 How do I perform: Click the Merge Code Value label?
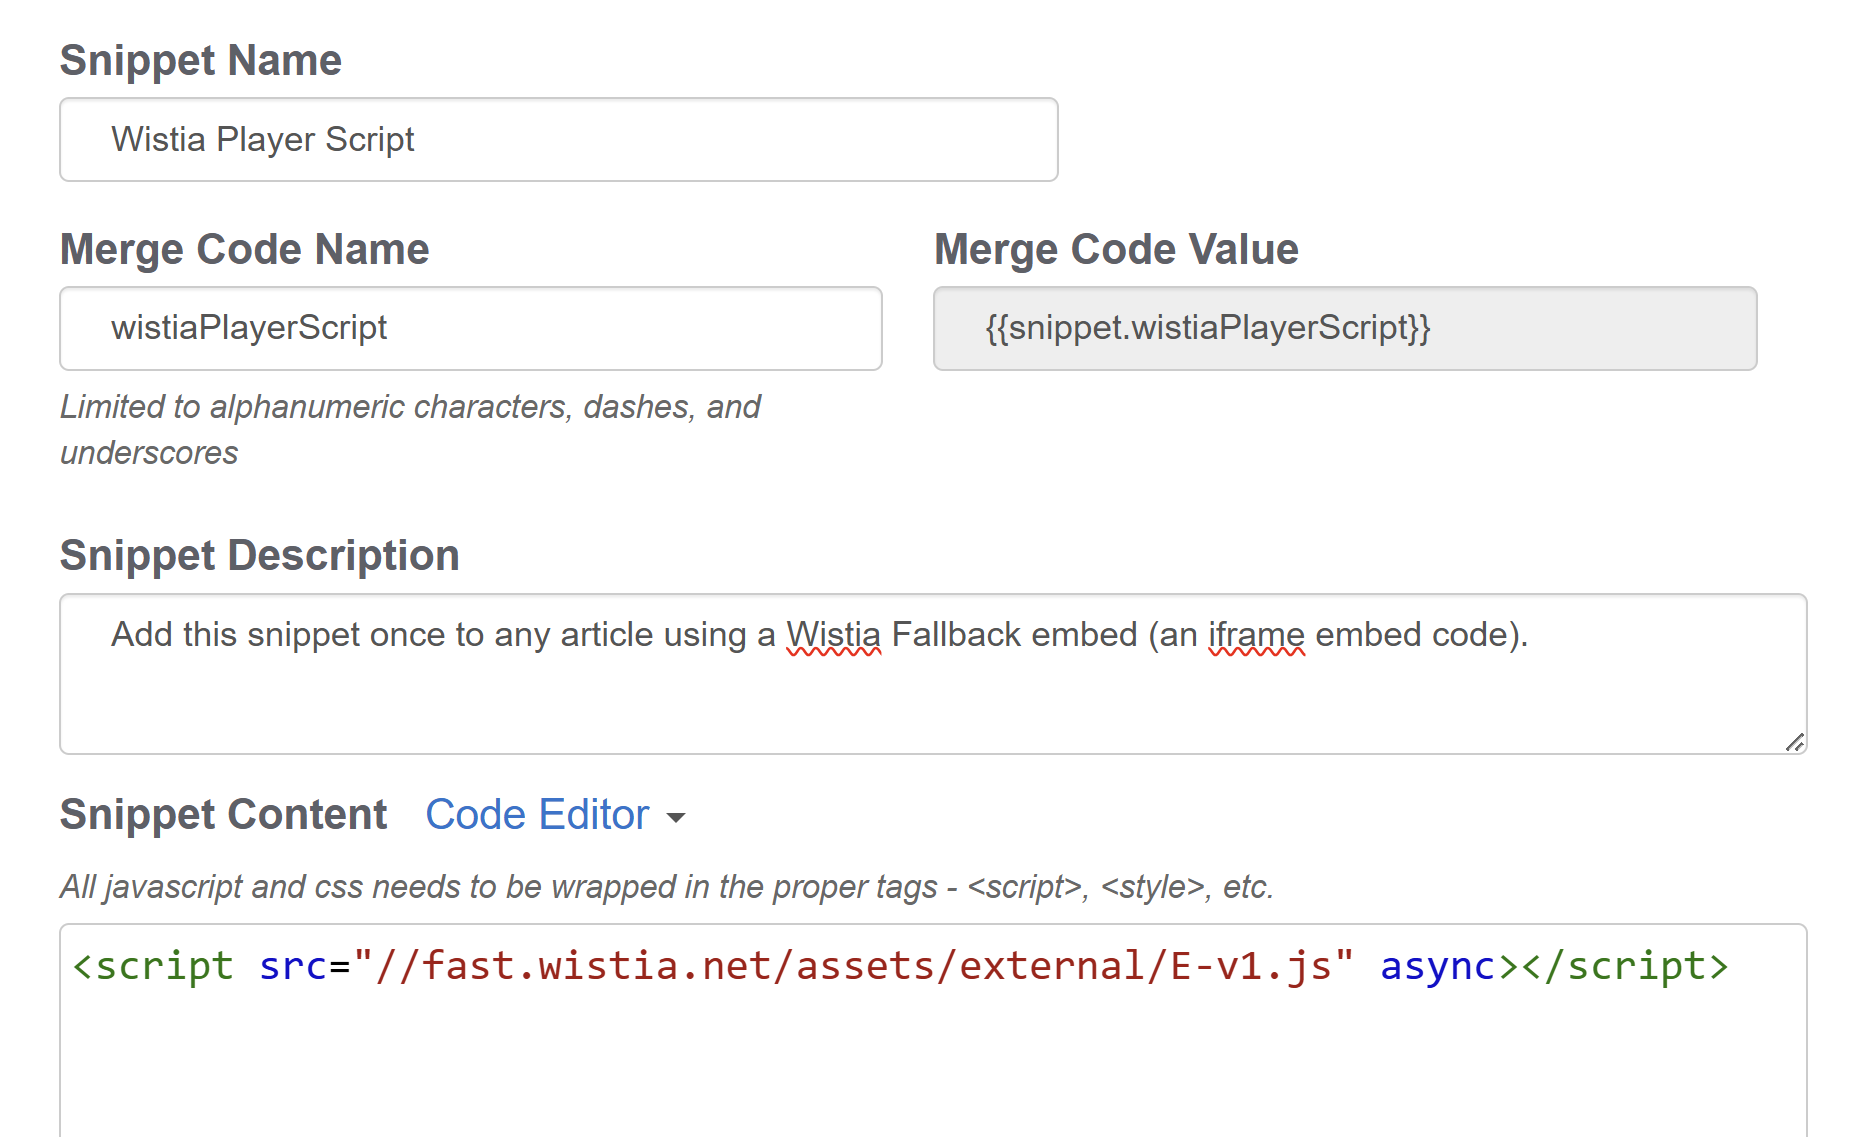point(1116,250)
